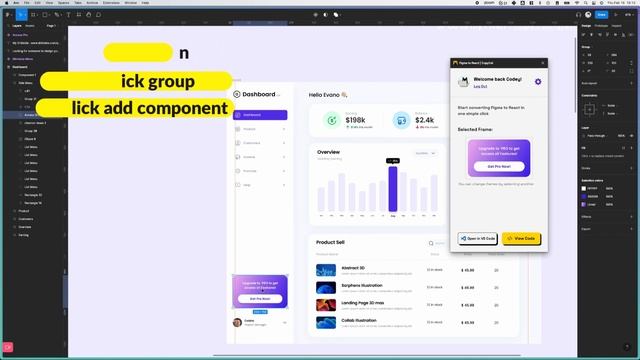Screen dimensions: 640x360
Task: Start audio conversation with headphones icon
Action: click(x=578, y=15)
